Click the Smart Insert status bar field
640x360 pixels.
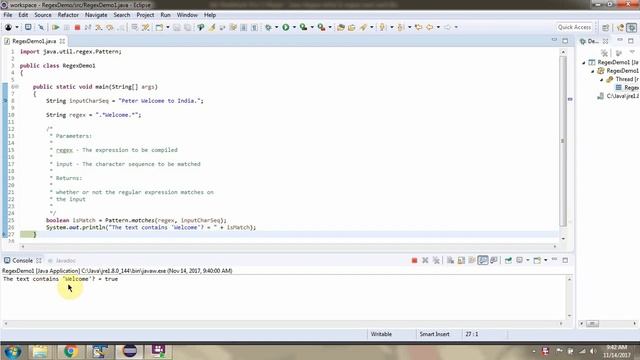434,334
